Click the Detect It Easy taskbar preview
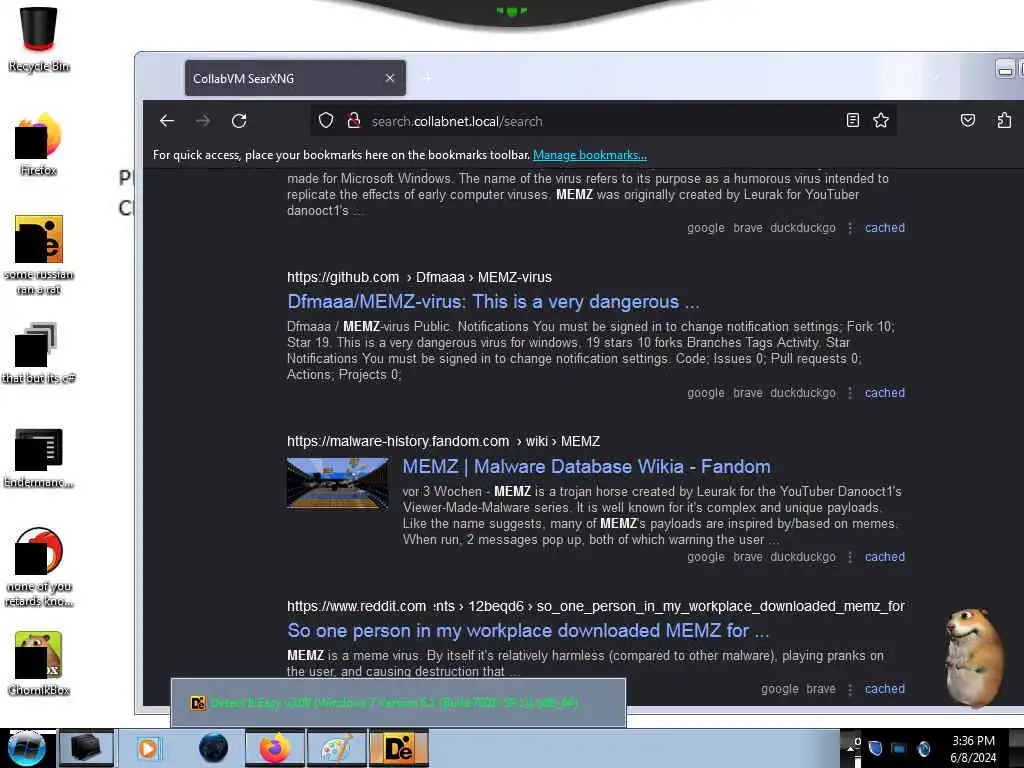1024x768 pixels. click(x=398, y=703)
